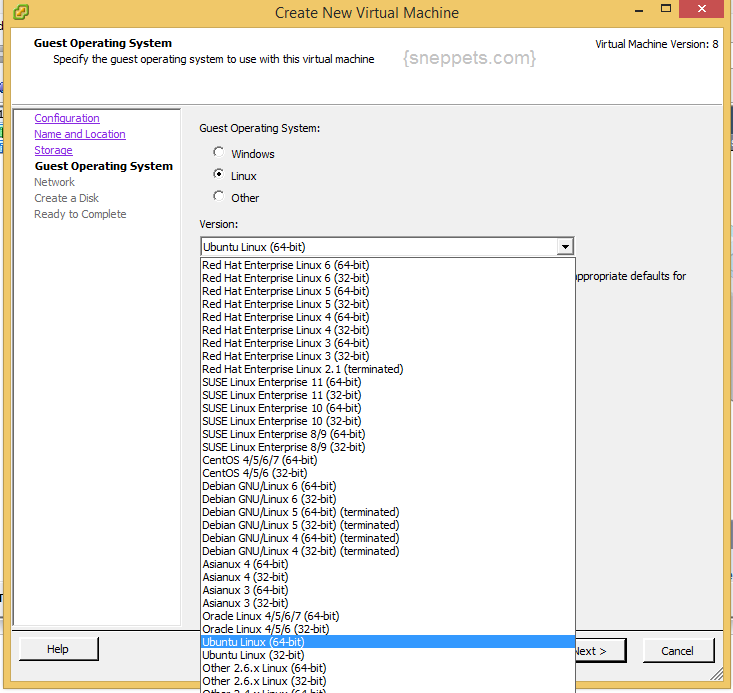Select the Linux radio button
This screenshot has width=733, height=693.
click(x=218, y=174)
